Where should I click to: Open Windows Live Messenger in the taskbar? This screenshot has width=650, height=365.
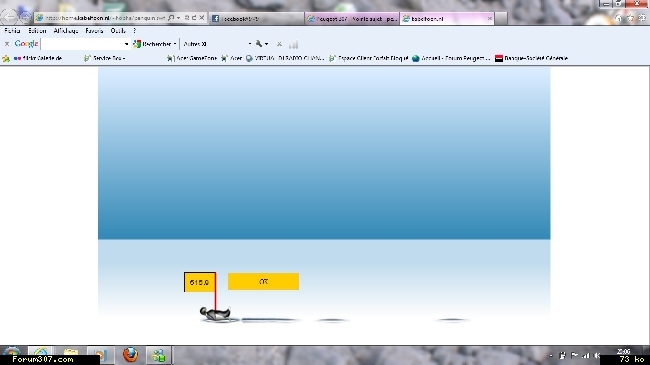pos(158,355)
